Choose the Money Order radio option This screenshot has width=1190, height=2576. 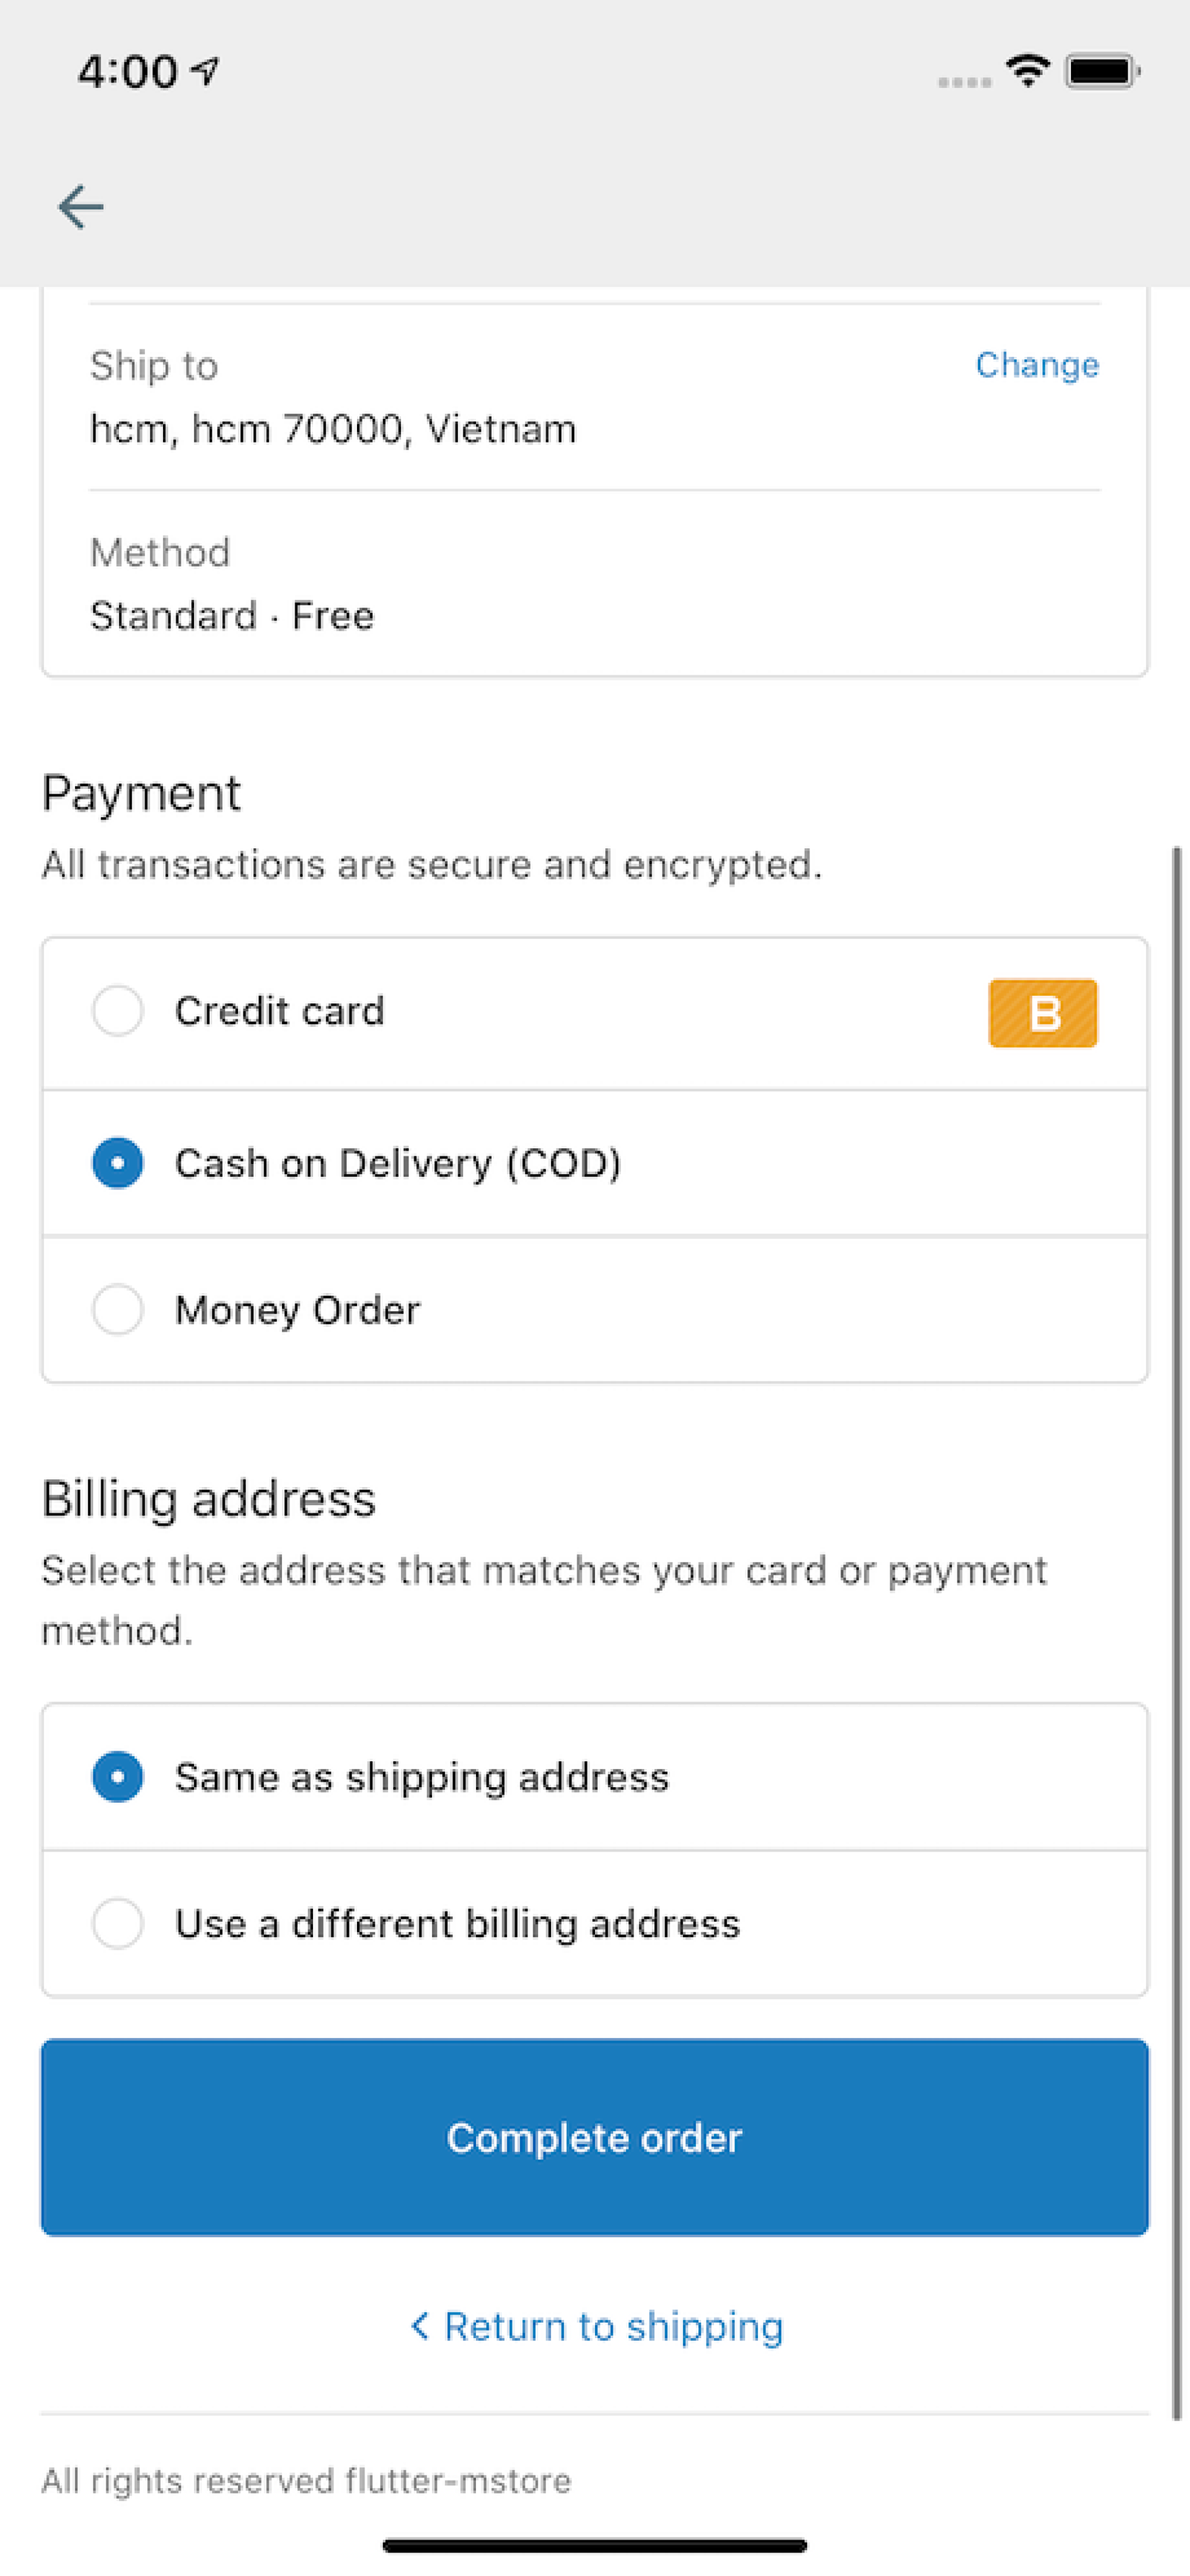coord(118,1309)
